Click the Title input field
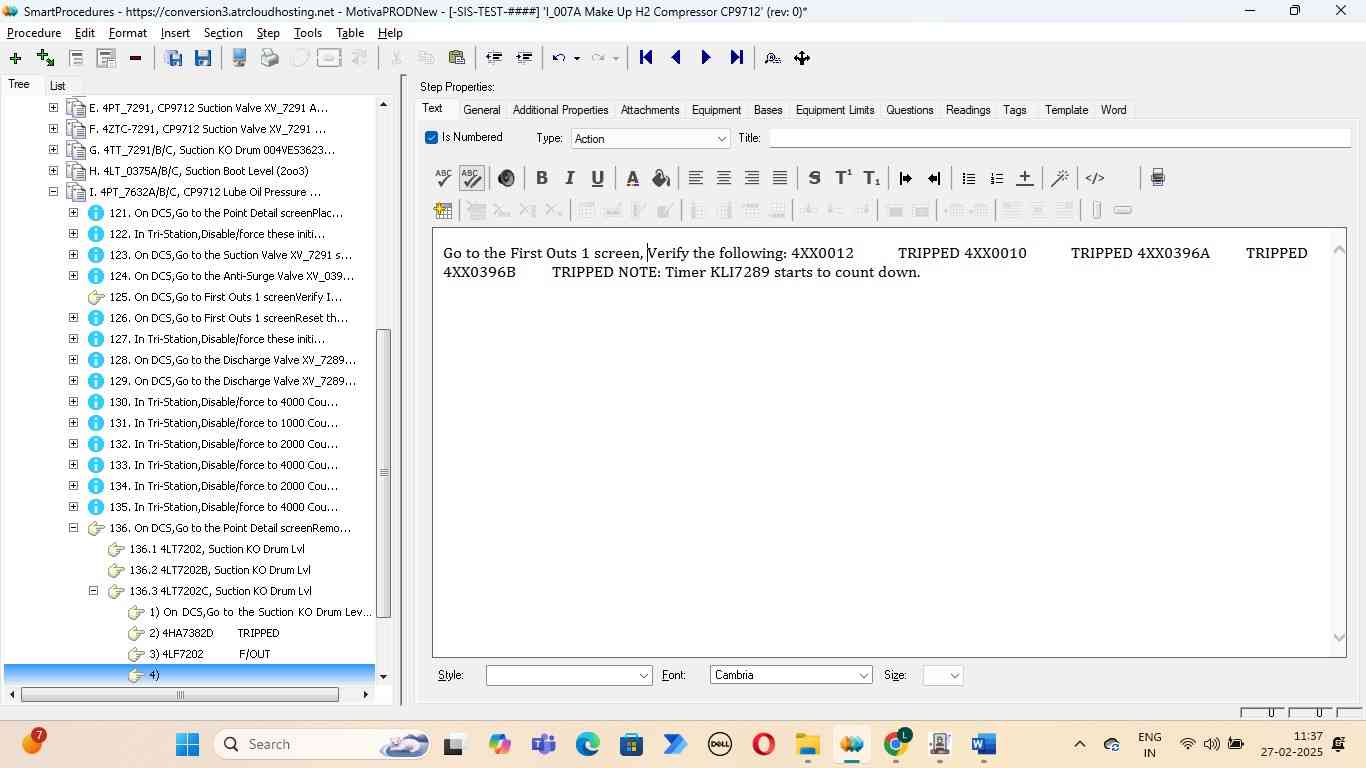Viewport: 1366px width, 768px height. (x=1060, y=138)
